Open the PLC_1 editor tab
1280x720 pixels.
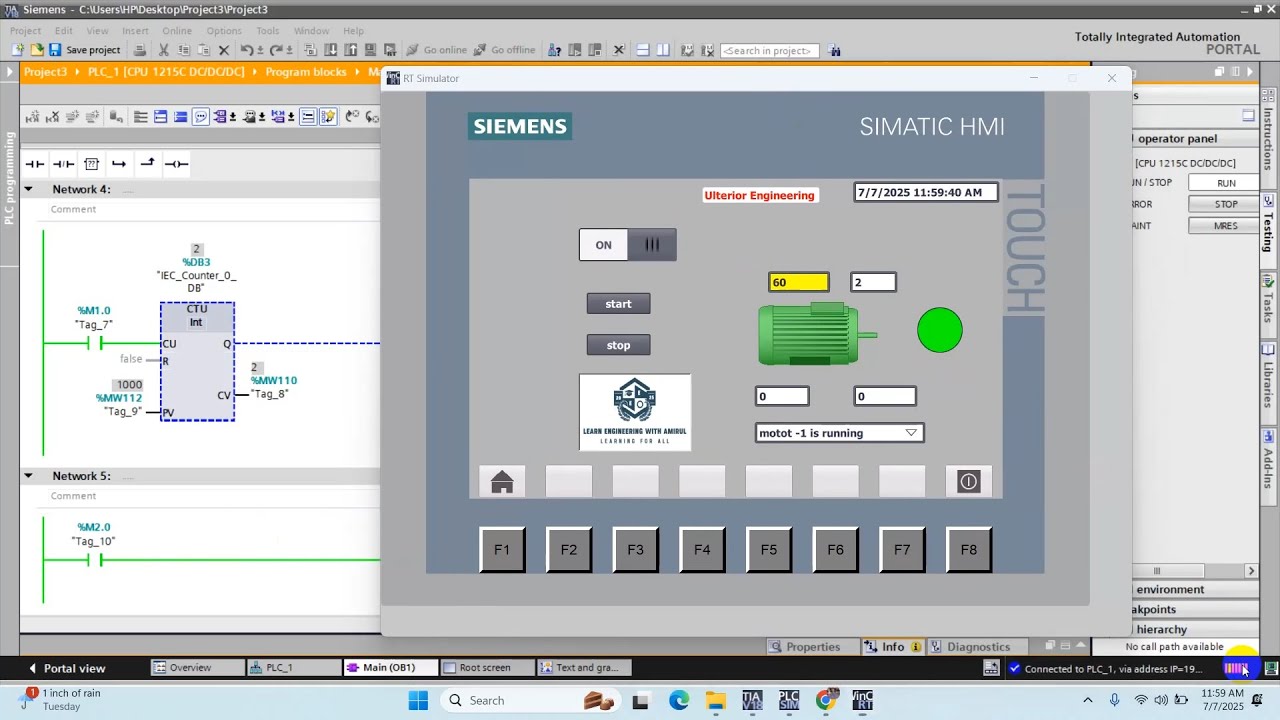(x=292, y=668)
